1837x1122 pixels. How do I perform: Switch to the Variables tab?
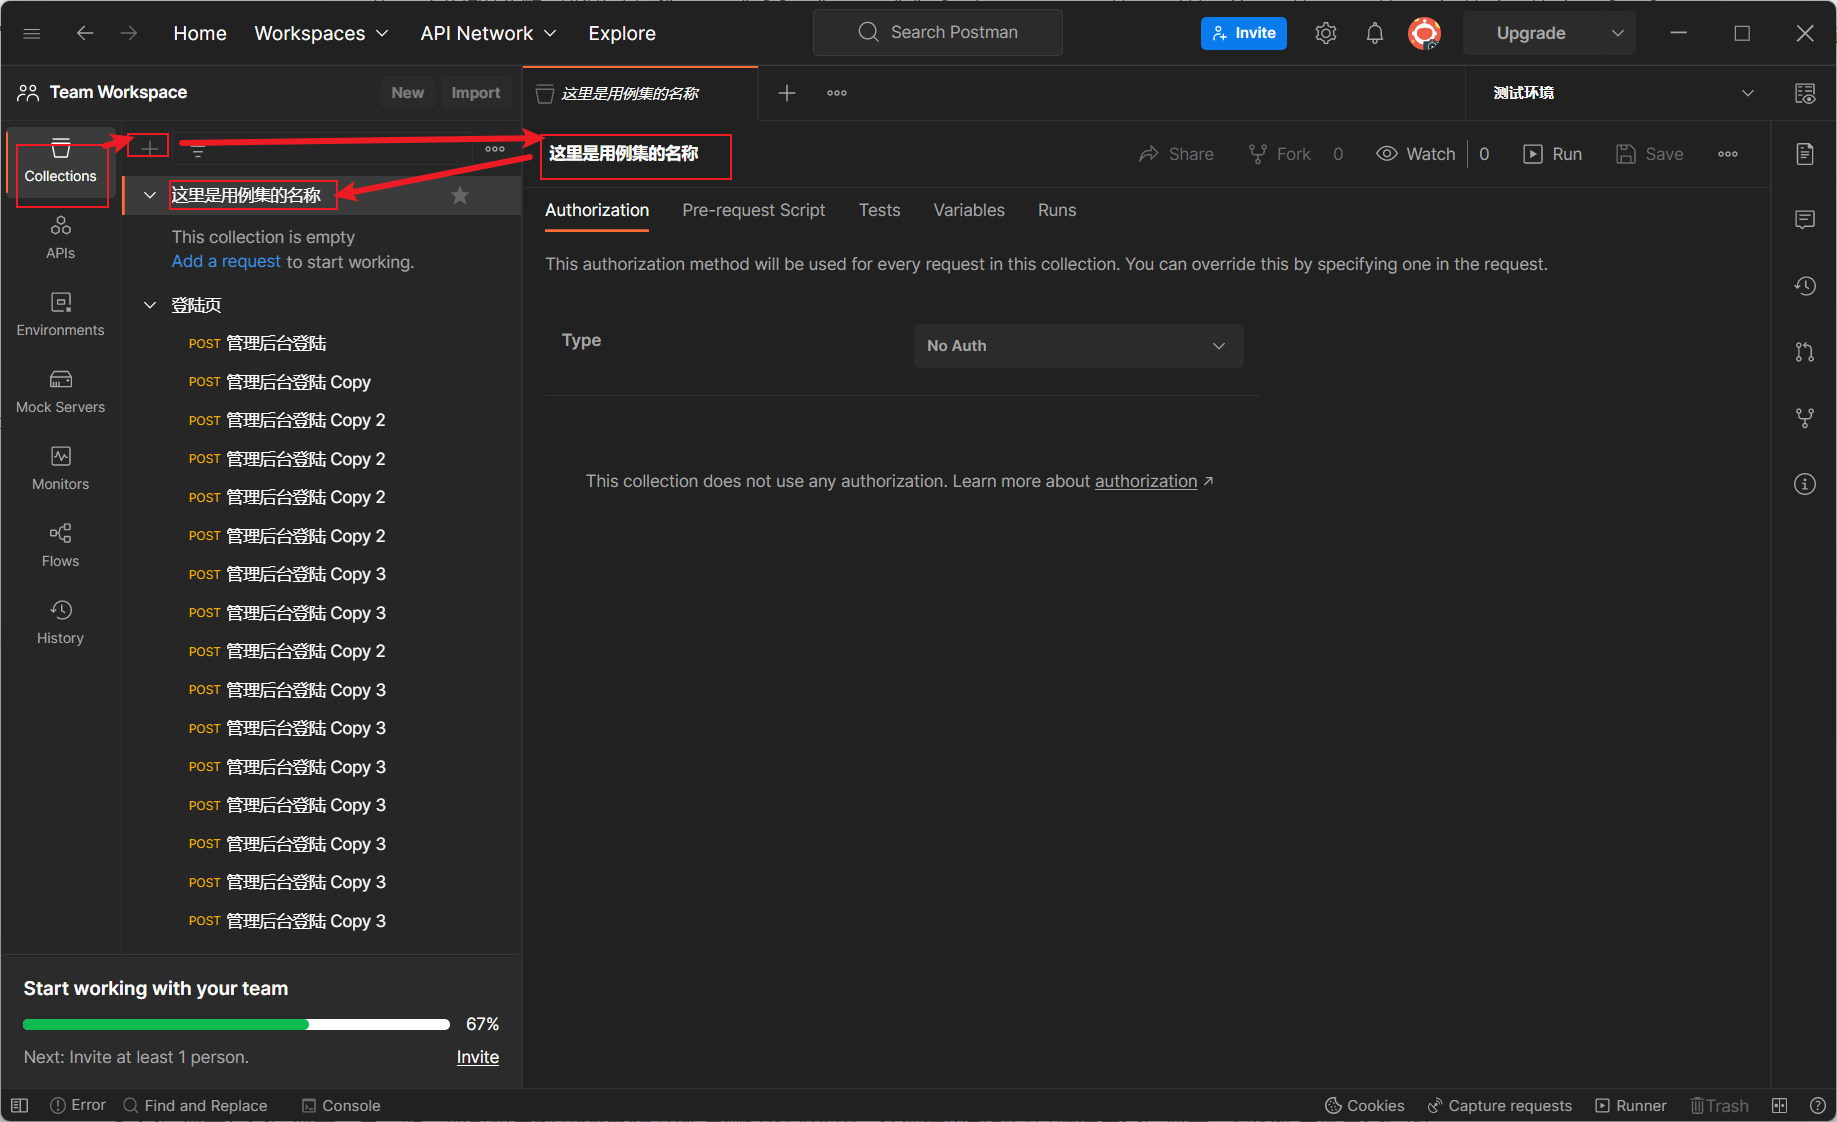click(968, 210)
